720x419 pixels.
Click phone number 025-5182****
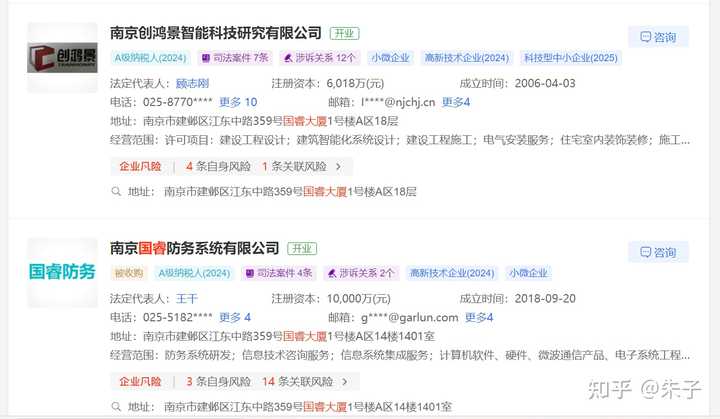(178, 317)
